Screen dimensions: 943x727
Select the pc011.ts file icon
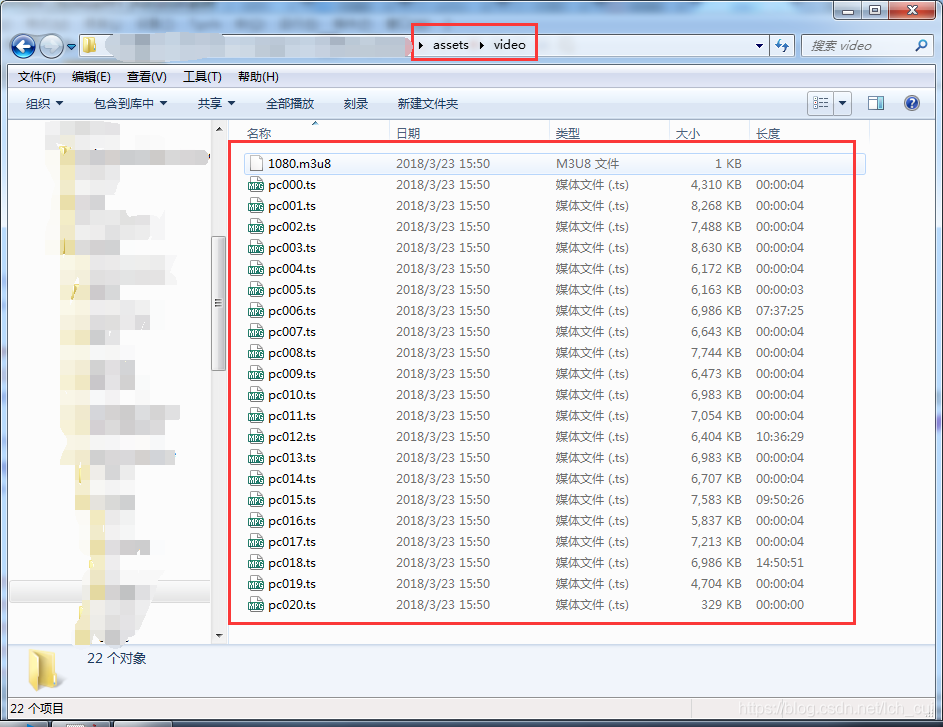pyautogui.click(x=256, y=416)
